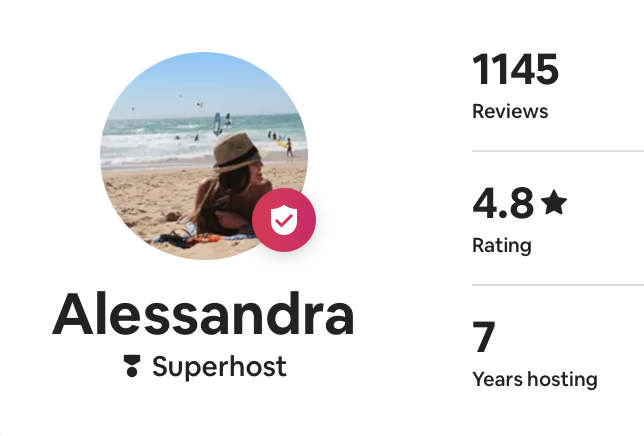The image size is (644, 436).
Task: Click the windsurf sail in the photo
Action: 217,123
